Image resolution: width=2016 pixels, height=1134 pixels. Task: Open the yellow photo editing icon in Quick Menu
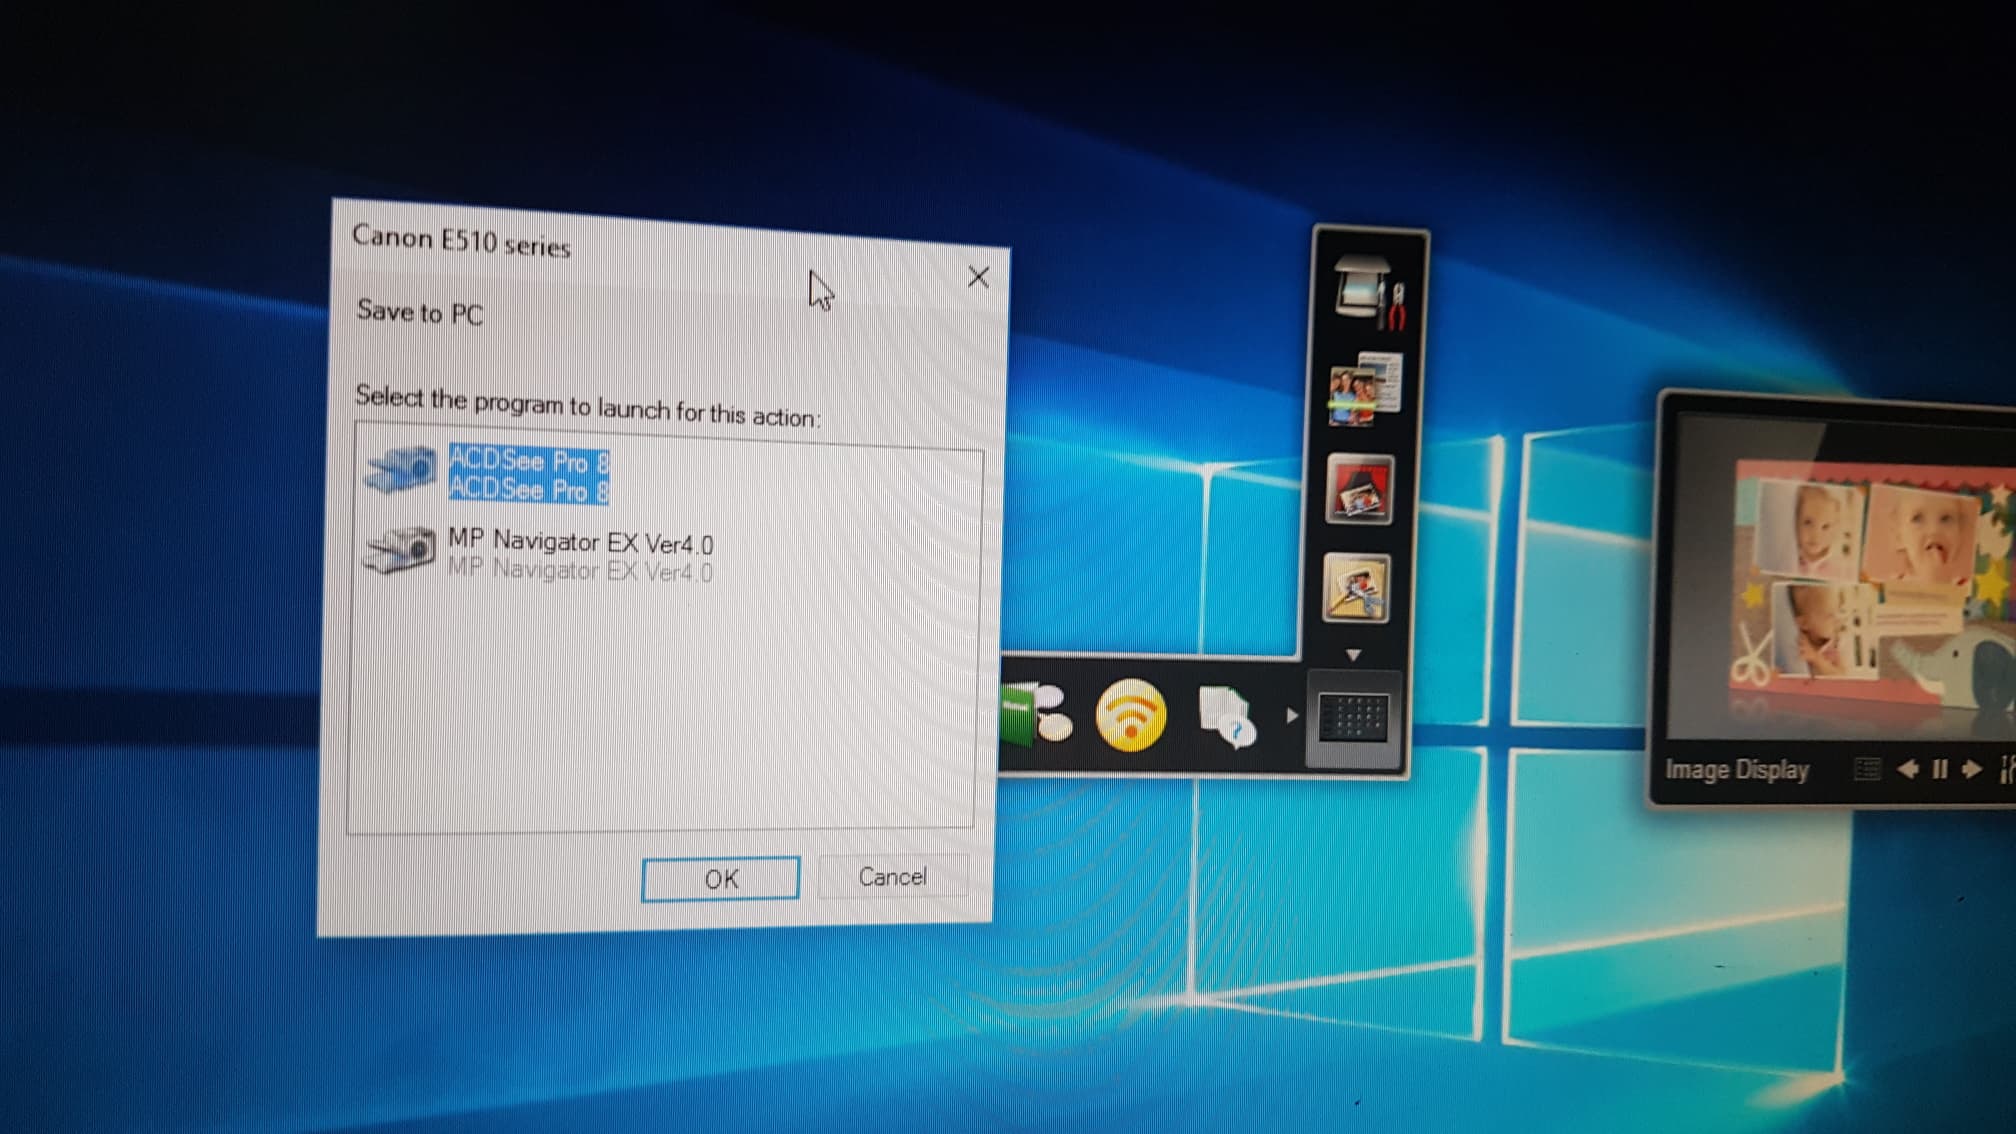(1356, 588)
